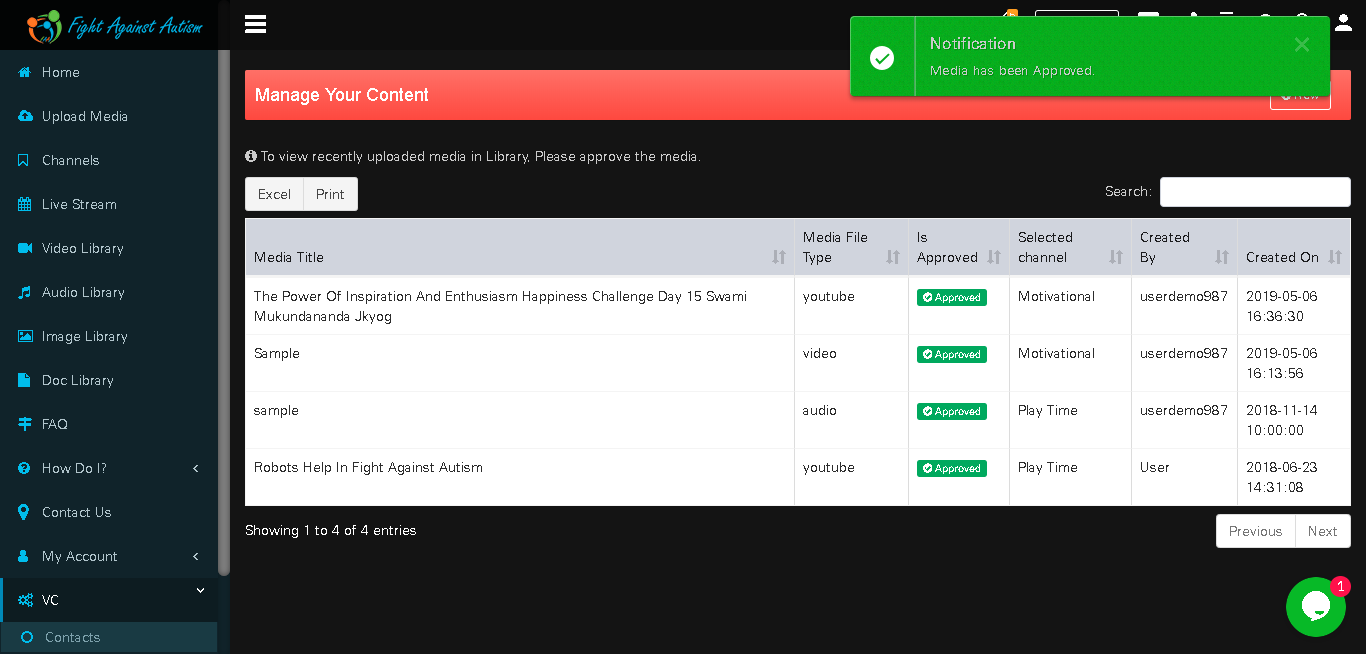
Task: Click the 'Sample' title in the video row
Action: 277,353
